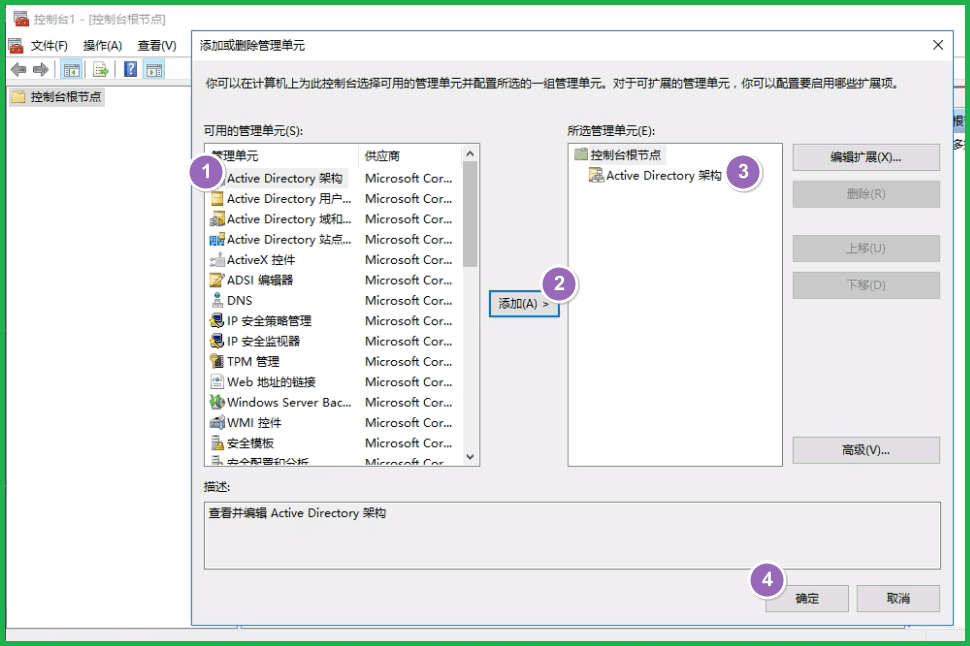Click the Export List toolbar icon

point(100,69)
